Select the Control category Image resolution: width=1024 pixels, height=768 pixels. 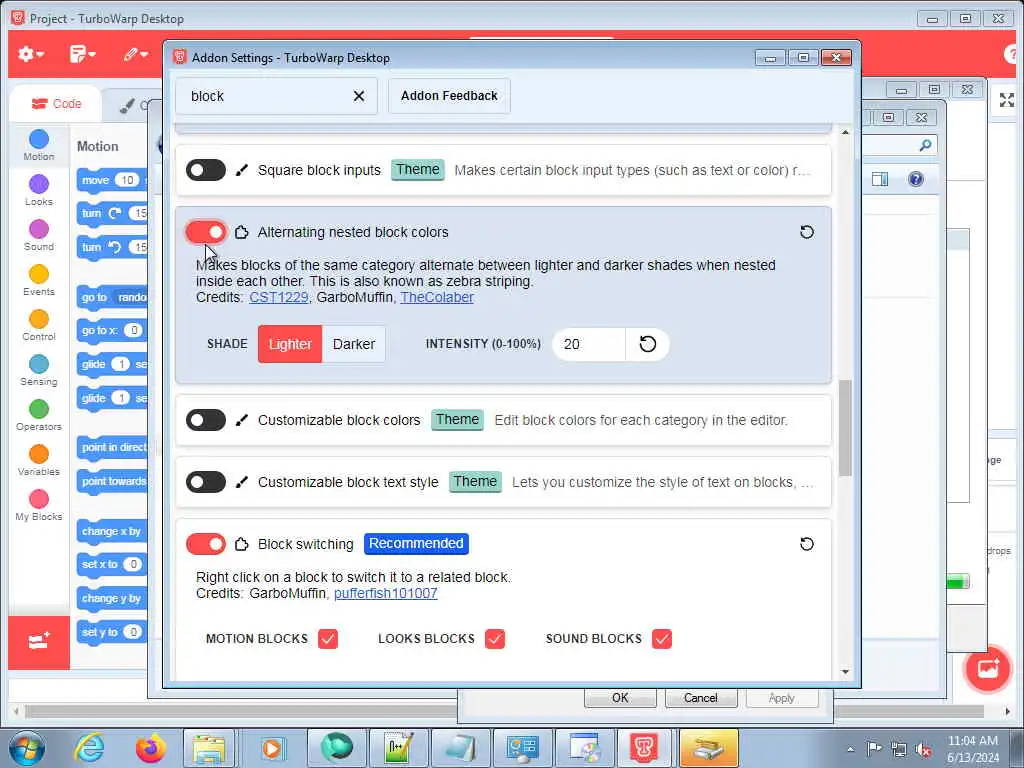[39, 325]
